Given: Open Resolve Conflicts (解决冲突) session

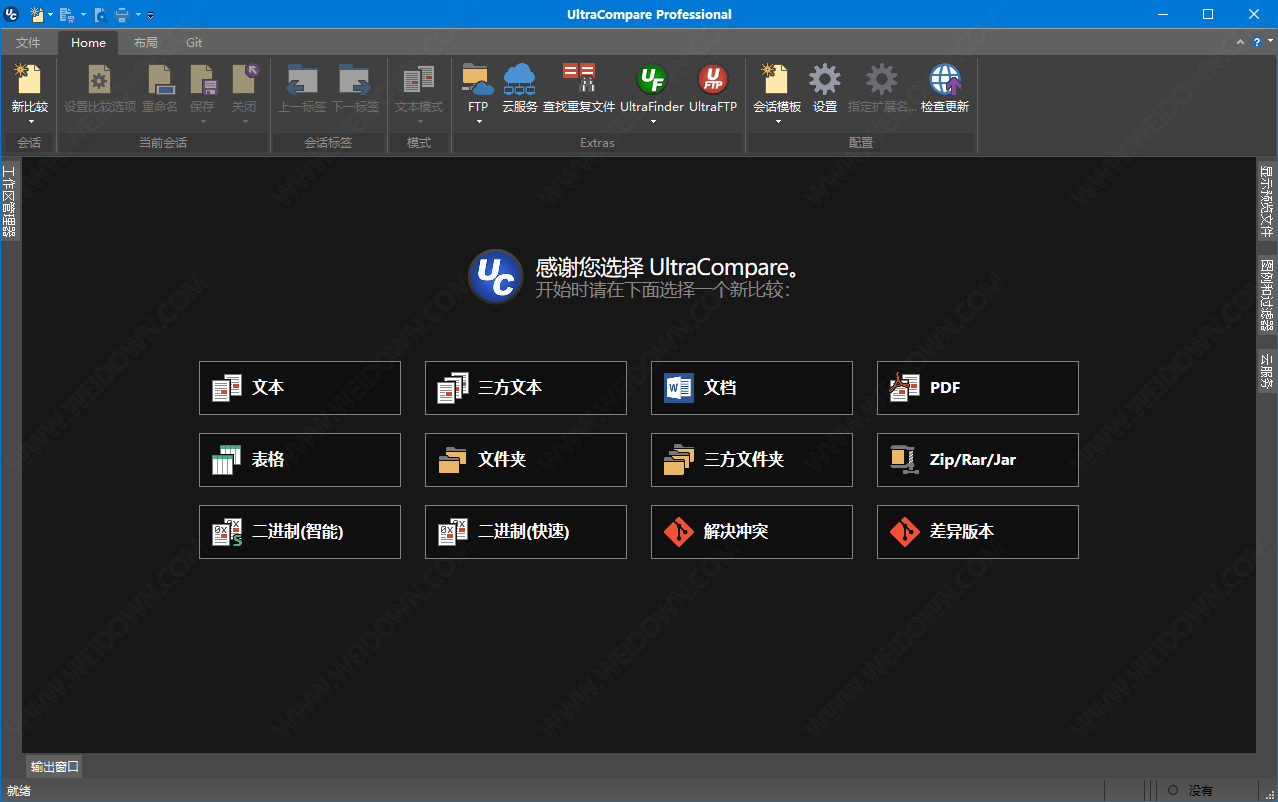Looking at the screenshot, I should tap(752, 532).
